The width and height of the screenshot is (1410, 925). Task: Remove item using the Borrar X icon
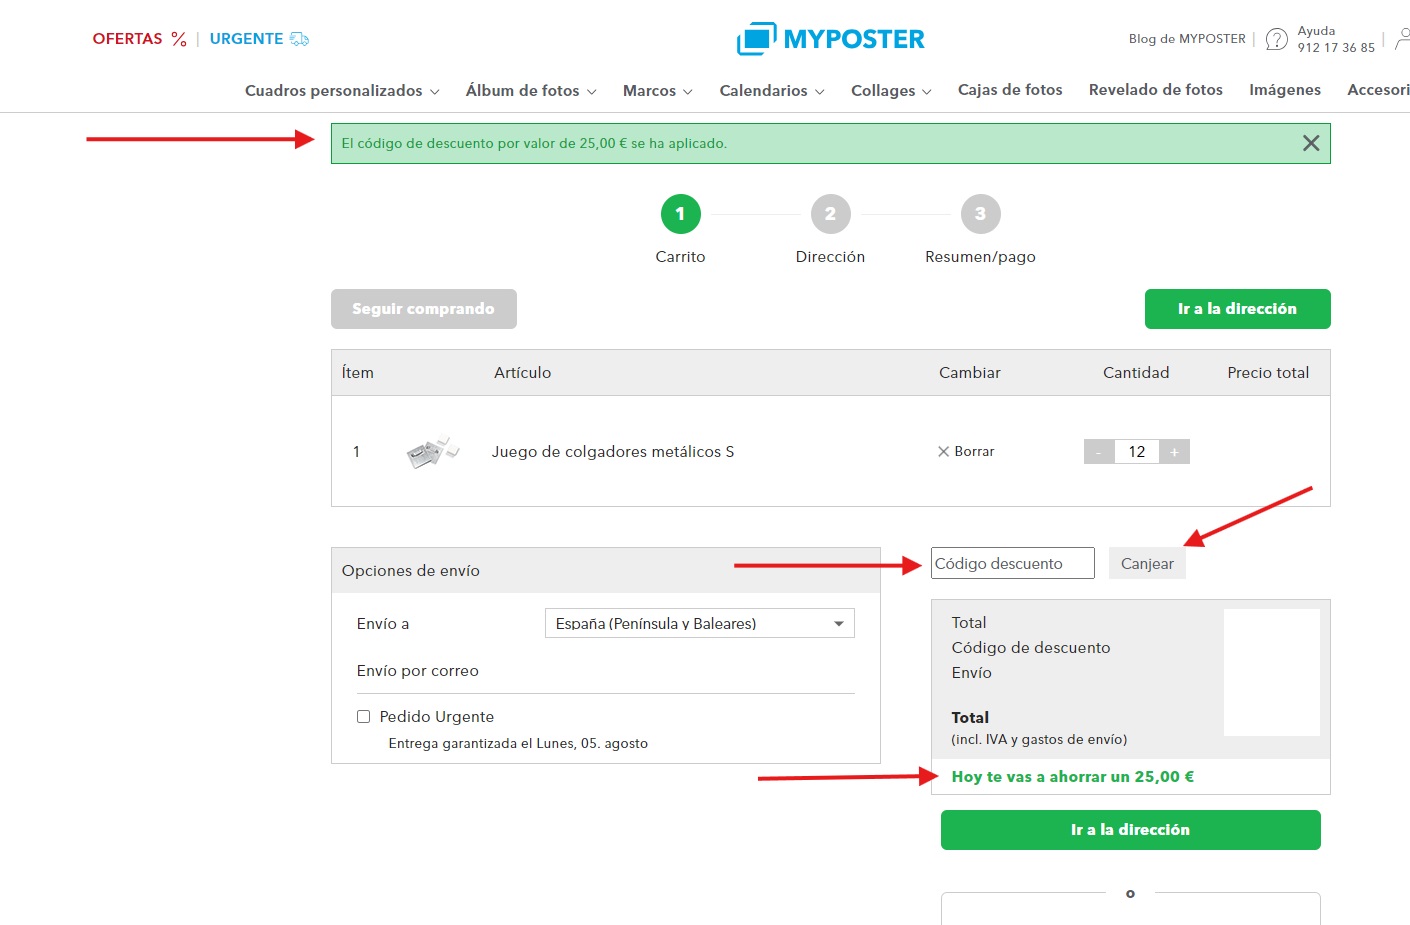943,452
